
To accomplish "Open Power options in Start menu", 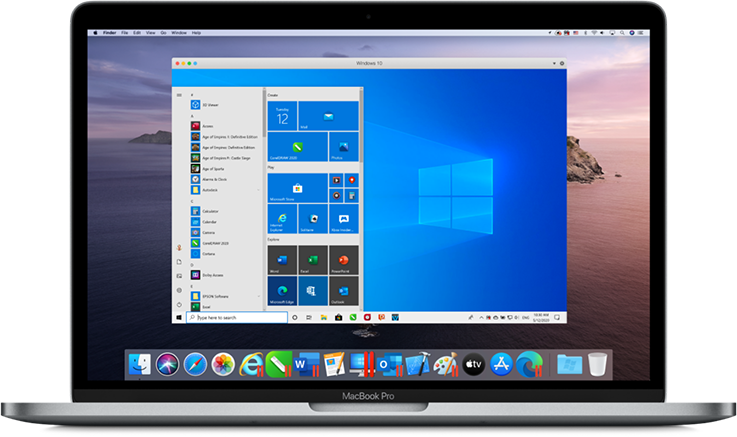I will pyautogui.click(x=179, y=304).
